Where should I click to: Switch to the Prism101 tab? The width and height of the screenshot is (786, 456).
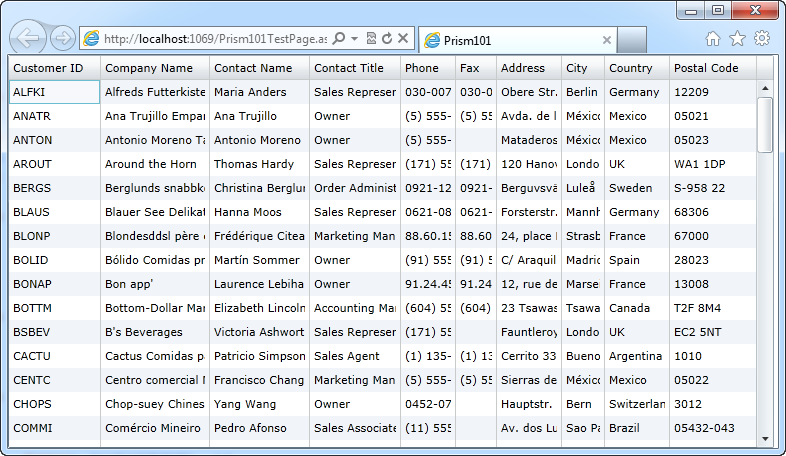pos(510,40)
